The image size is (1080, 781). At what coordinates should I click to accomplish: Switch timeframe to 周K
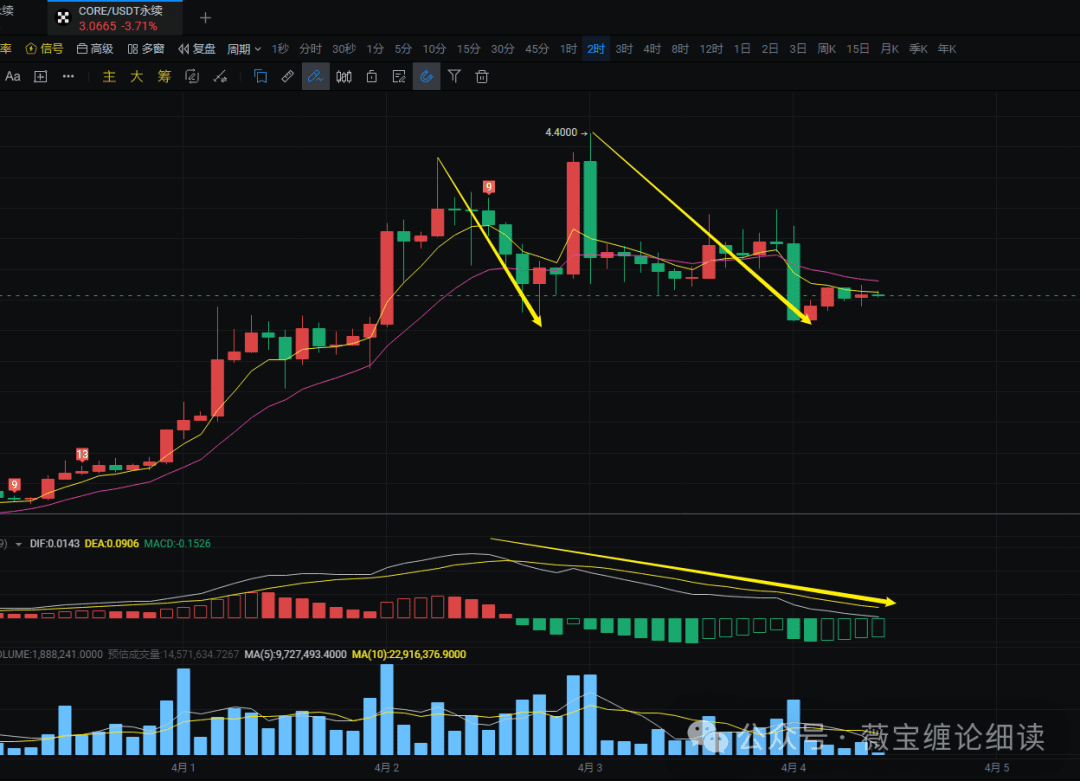[x=827, y=49]
